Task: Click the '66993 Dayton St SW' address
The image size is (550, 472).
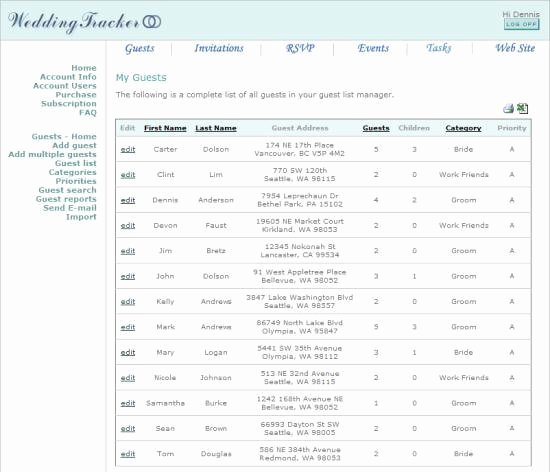Action: click(300, 424)
